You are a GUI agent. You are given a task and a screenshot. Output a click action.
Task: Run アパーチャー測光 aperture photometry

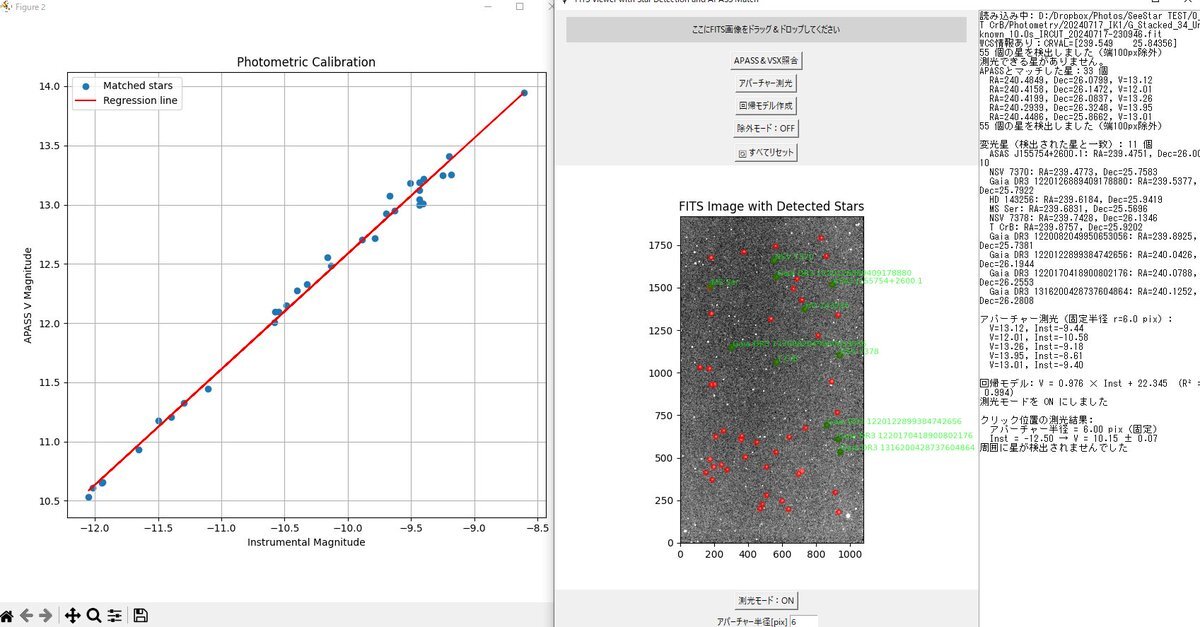pos(766,83)
